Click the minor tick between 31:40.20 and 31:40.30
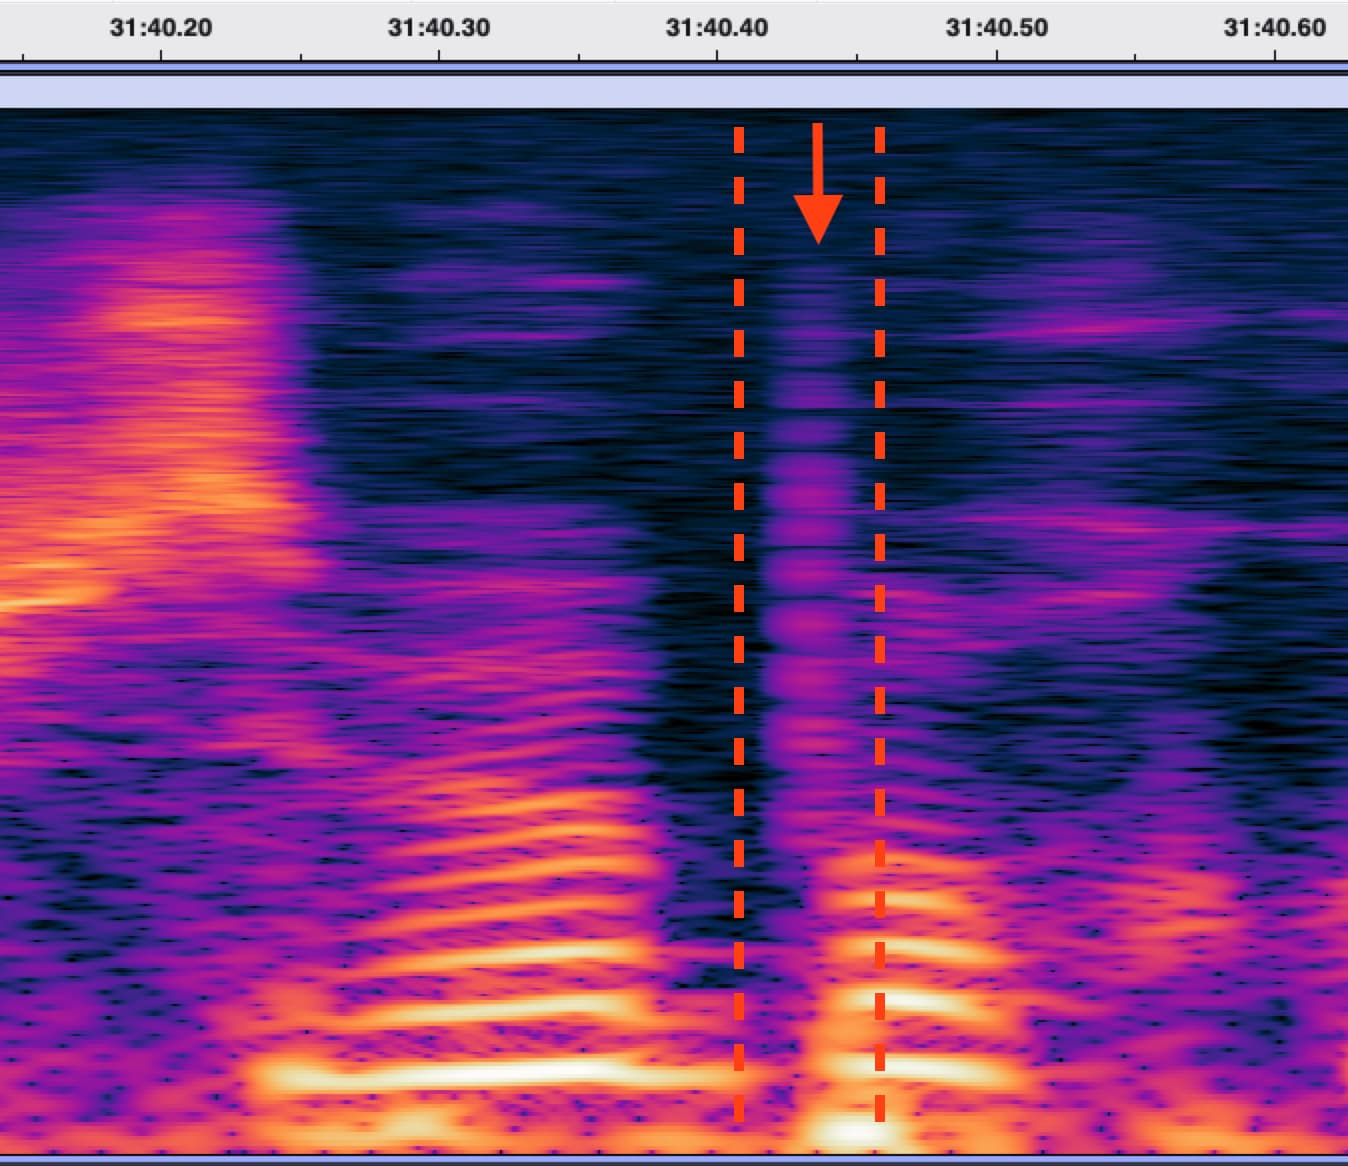Viewport: 1348px width, 1166px height. pyautogui.click(x=300, y=56)
